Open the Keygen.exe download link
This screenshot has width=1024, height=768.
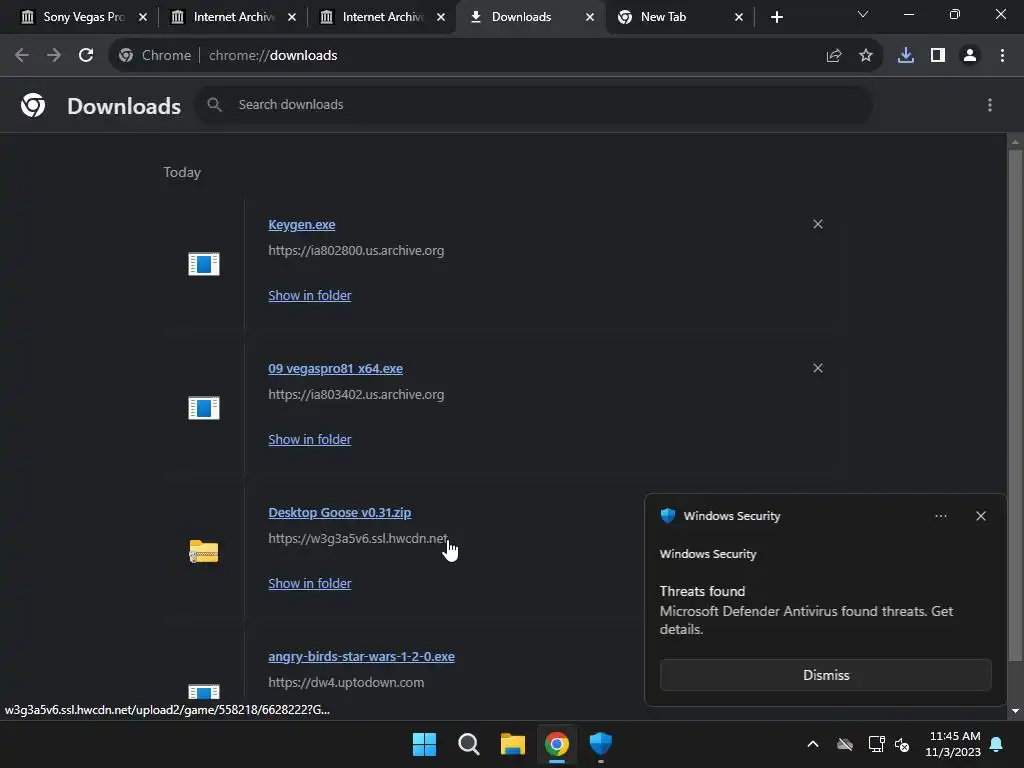pos(302,225)
